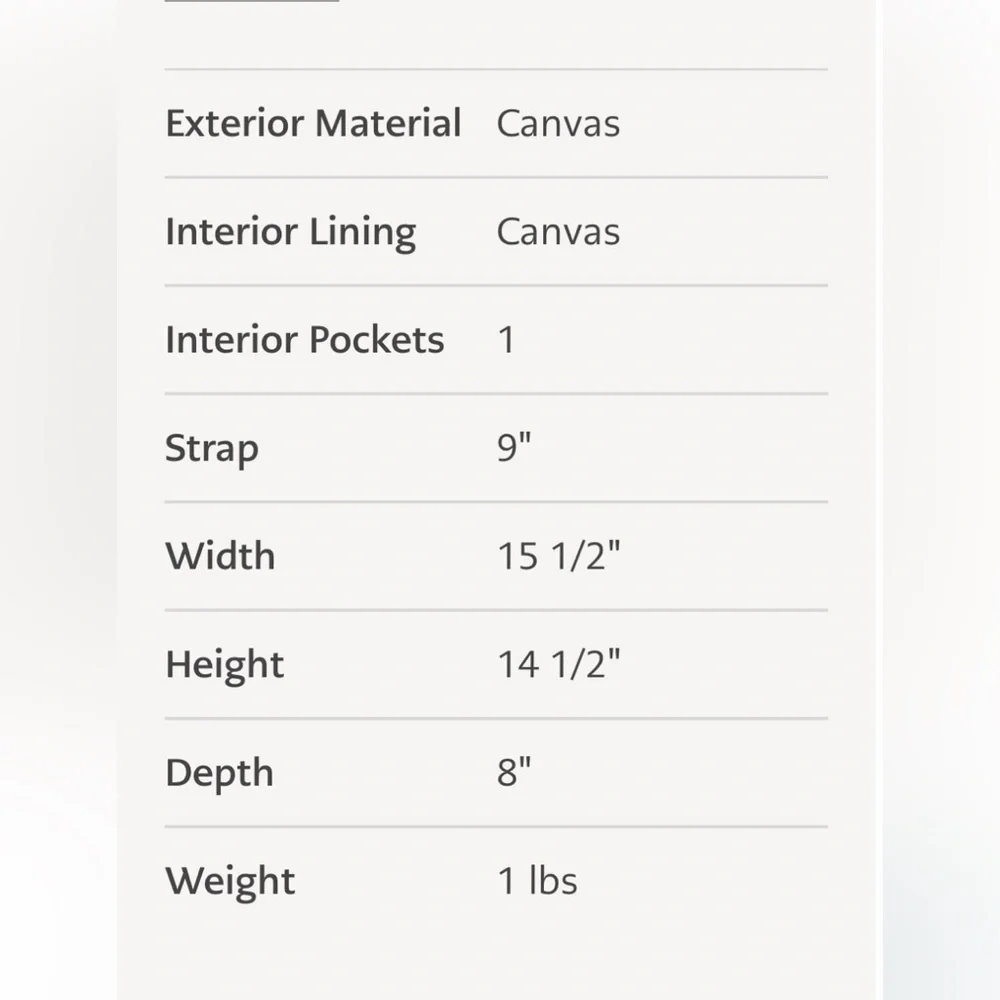Click the Interior Pockets value 1
1000x1000 pixels.
[x=506, y=339]
